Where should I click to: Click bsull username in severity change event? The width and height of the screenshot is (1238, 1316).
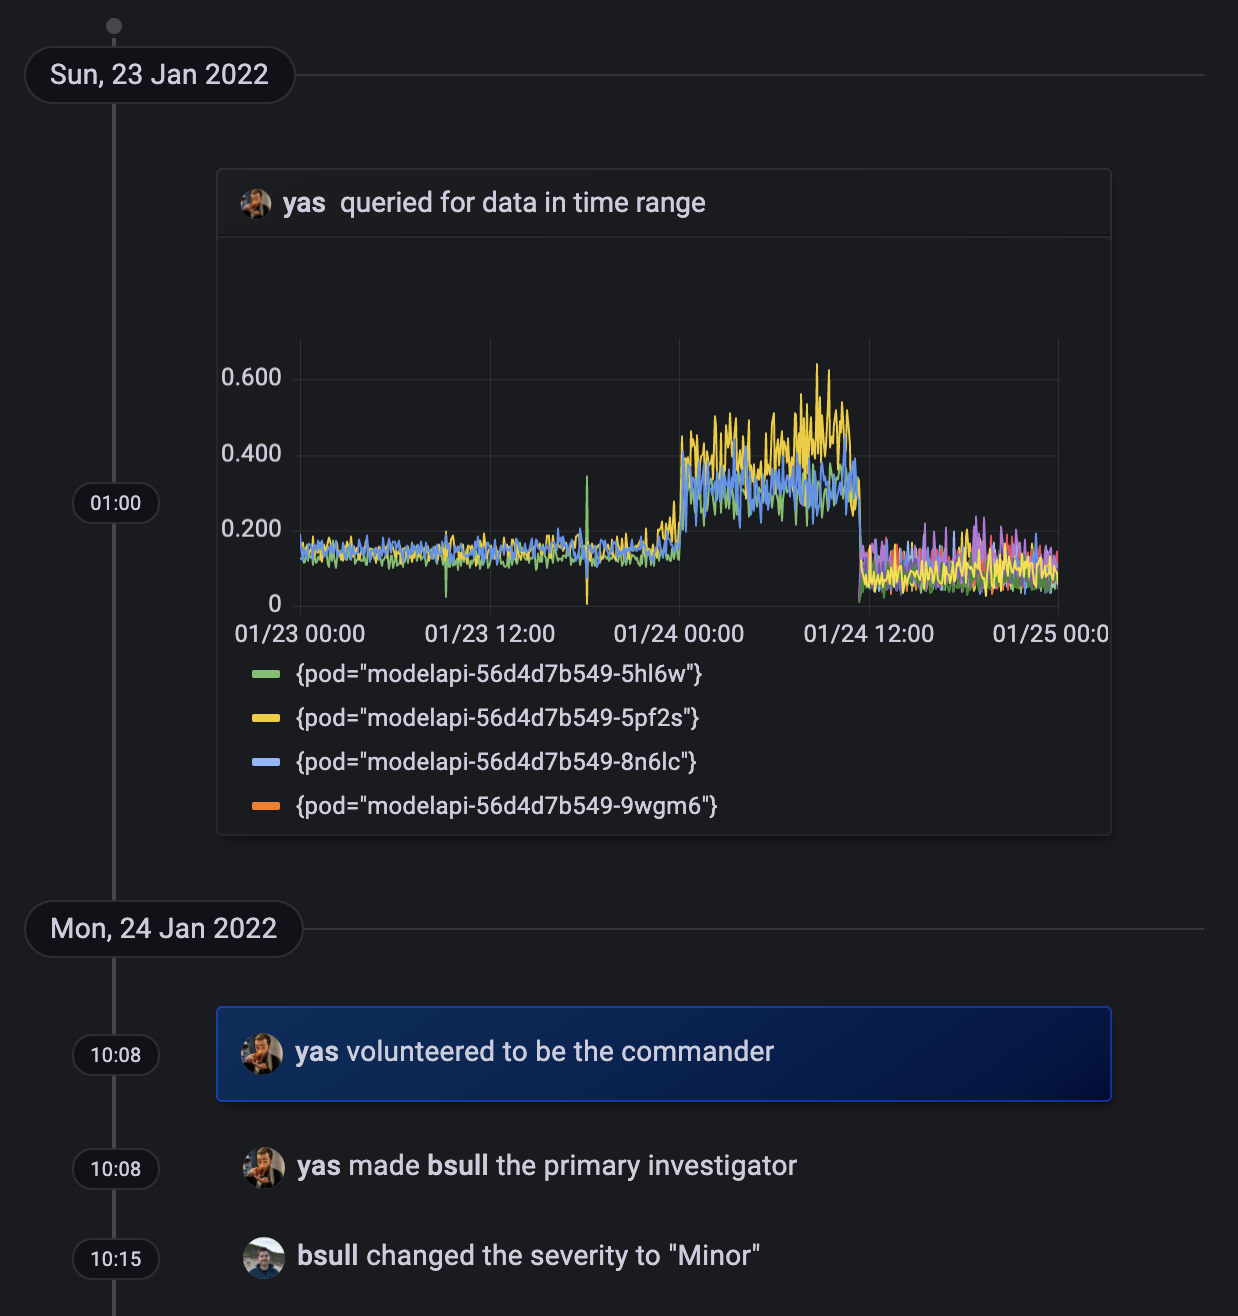[328, 1256]
